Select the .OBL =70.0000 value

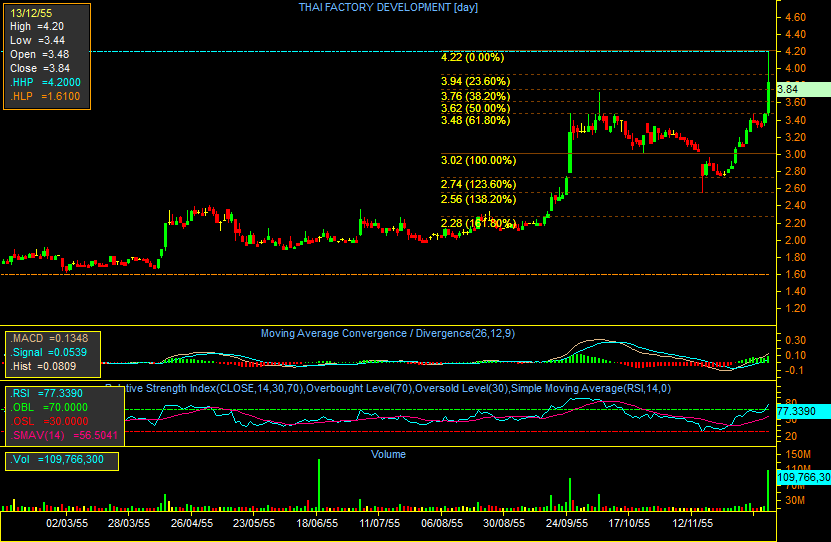click(49, 407)
